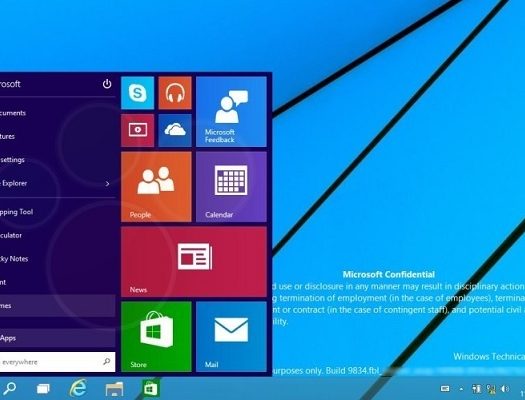Launch the Music headphones tile
Viewport: 525px width, 400px height.
[x=175, y=93]
